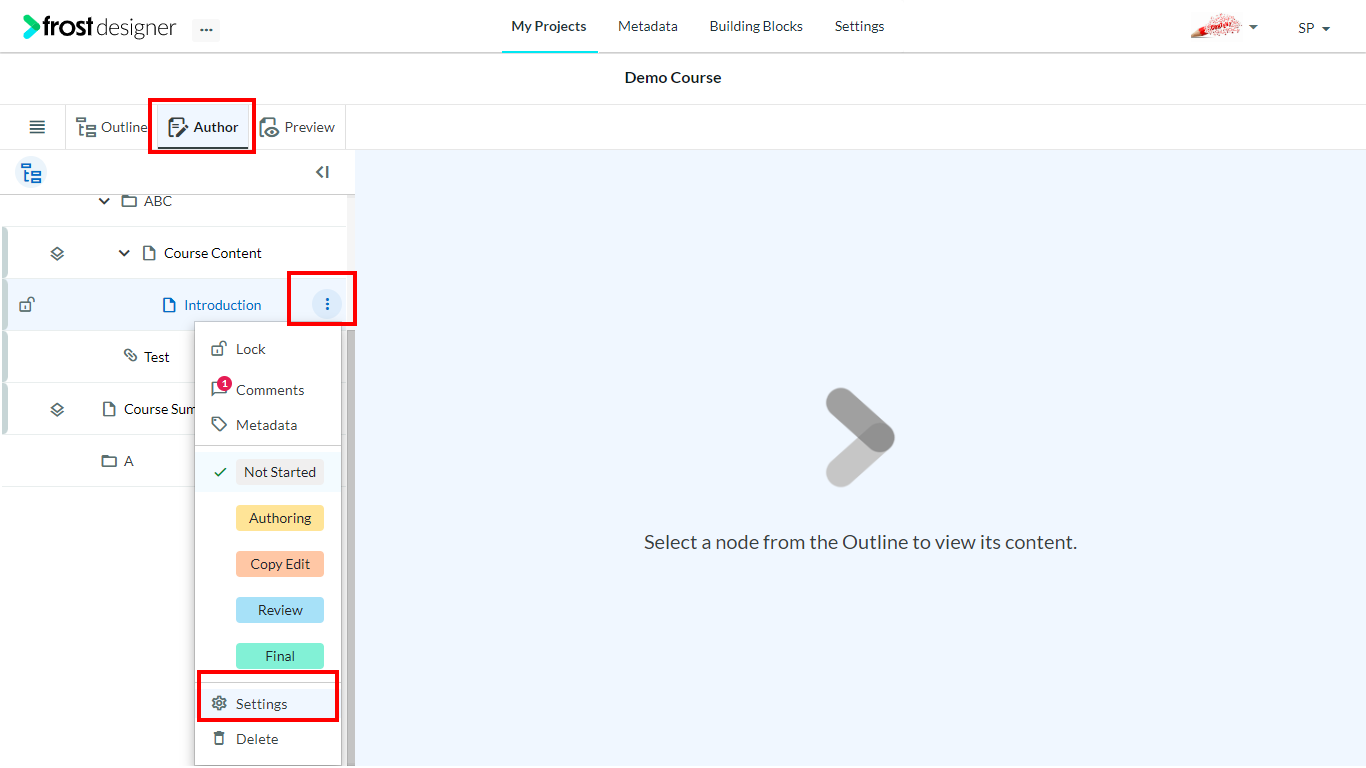Image resolution: width=1366 pixels, height=768 pixels.
Task: Open the Metadata top navigation item
Action: 648,27
